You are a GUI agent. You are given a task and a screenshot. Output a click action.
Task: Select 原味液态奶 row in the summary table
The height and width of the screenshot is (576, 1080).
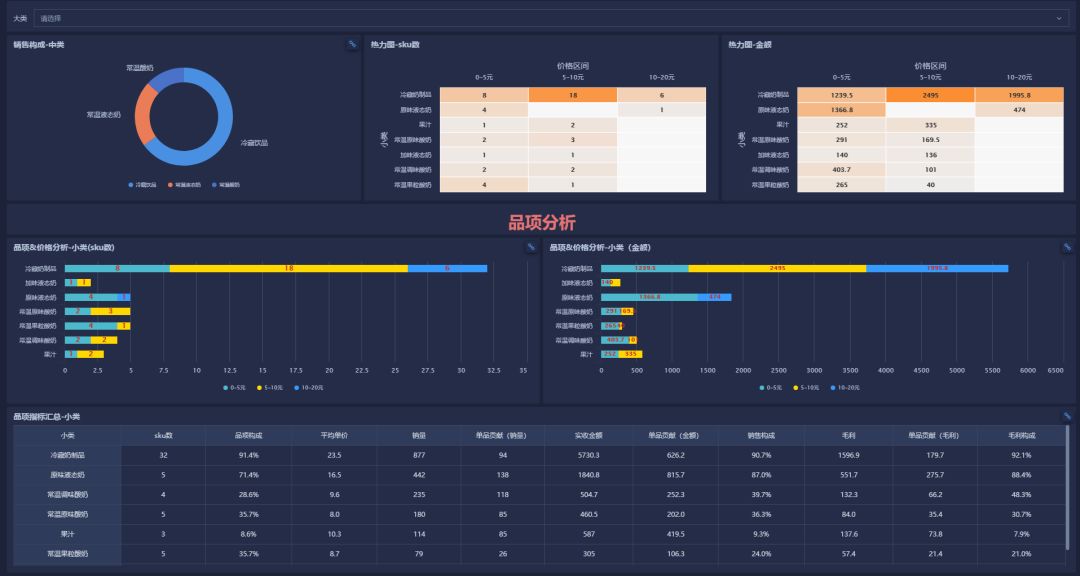point(539,475)
